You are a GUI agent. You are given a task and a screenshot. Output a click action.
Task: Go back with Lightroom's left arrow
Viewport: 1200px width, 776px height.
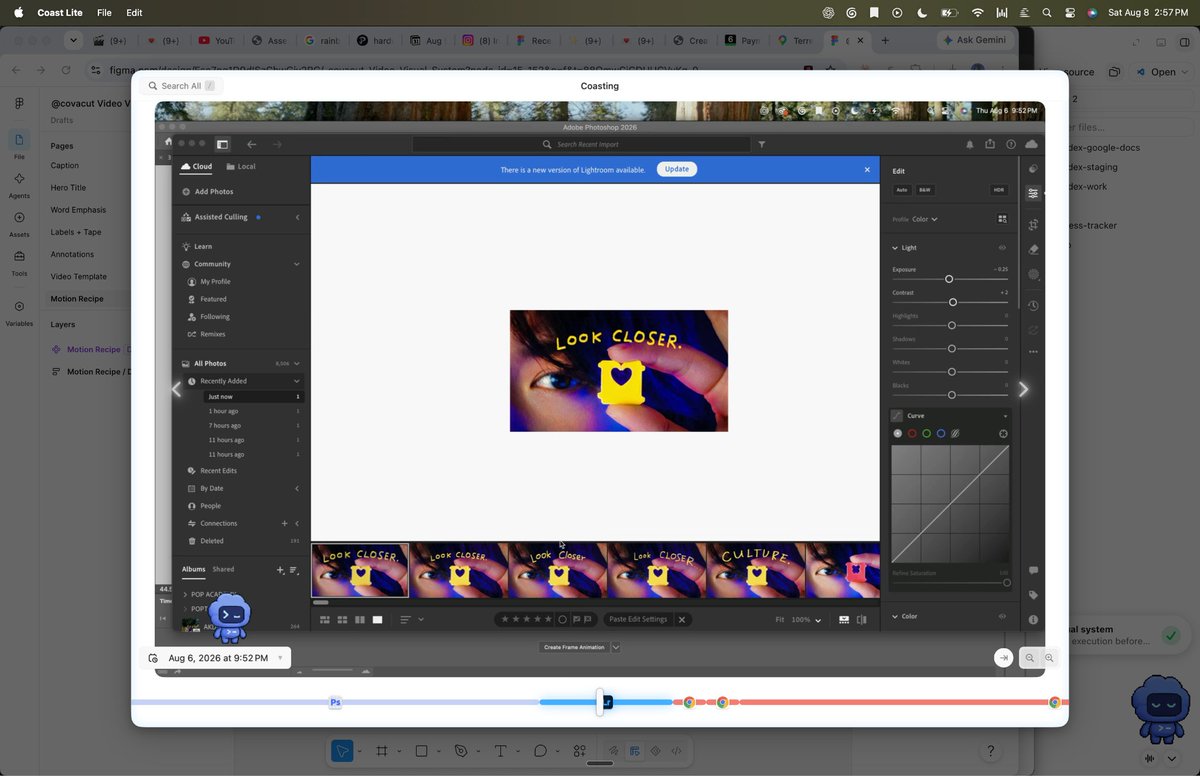point(251,144)
